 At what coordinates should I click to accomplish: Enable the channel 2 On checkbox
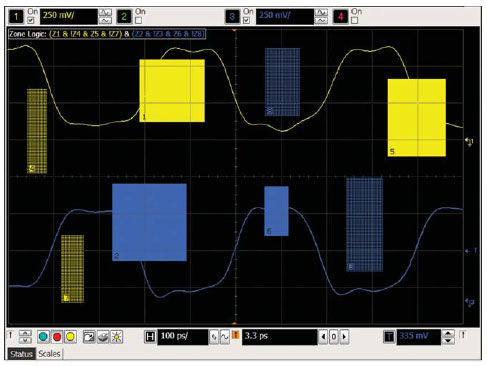click(139, 21)
